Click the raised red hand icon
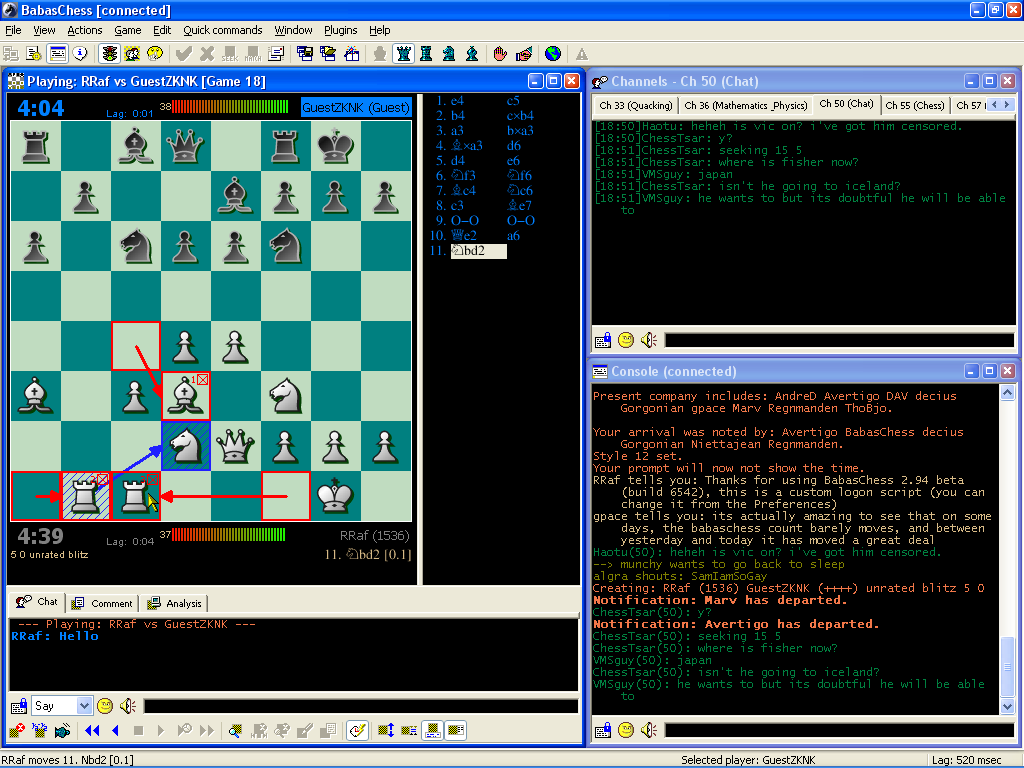1024x768 pixels. [500, 54]
